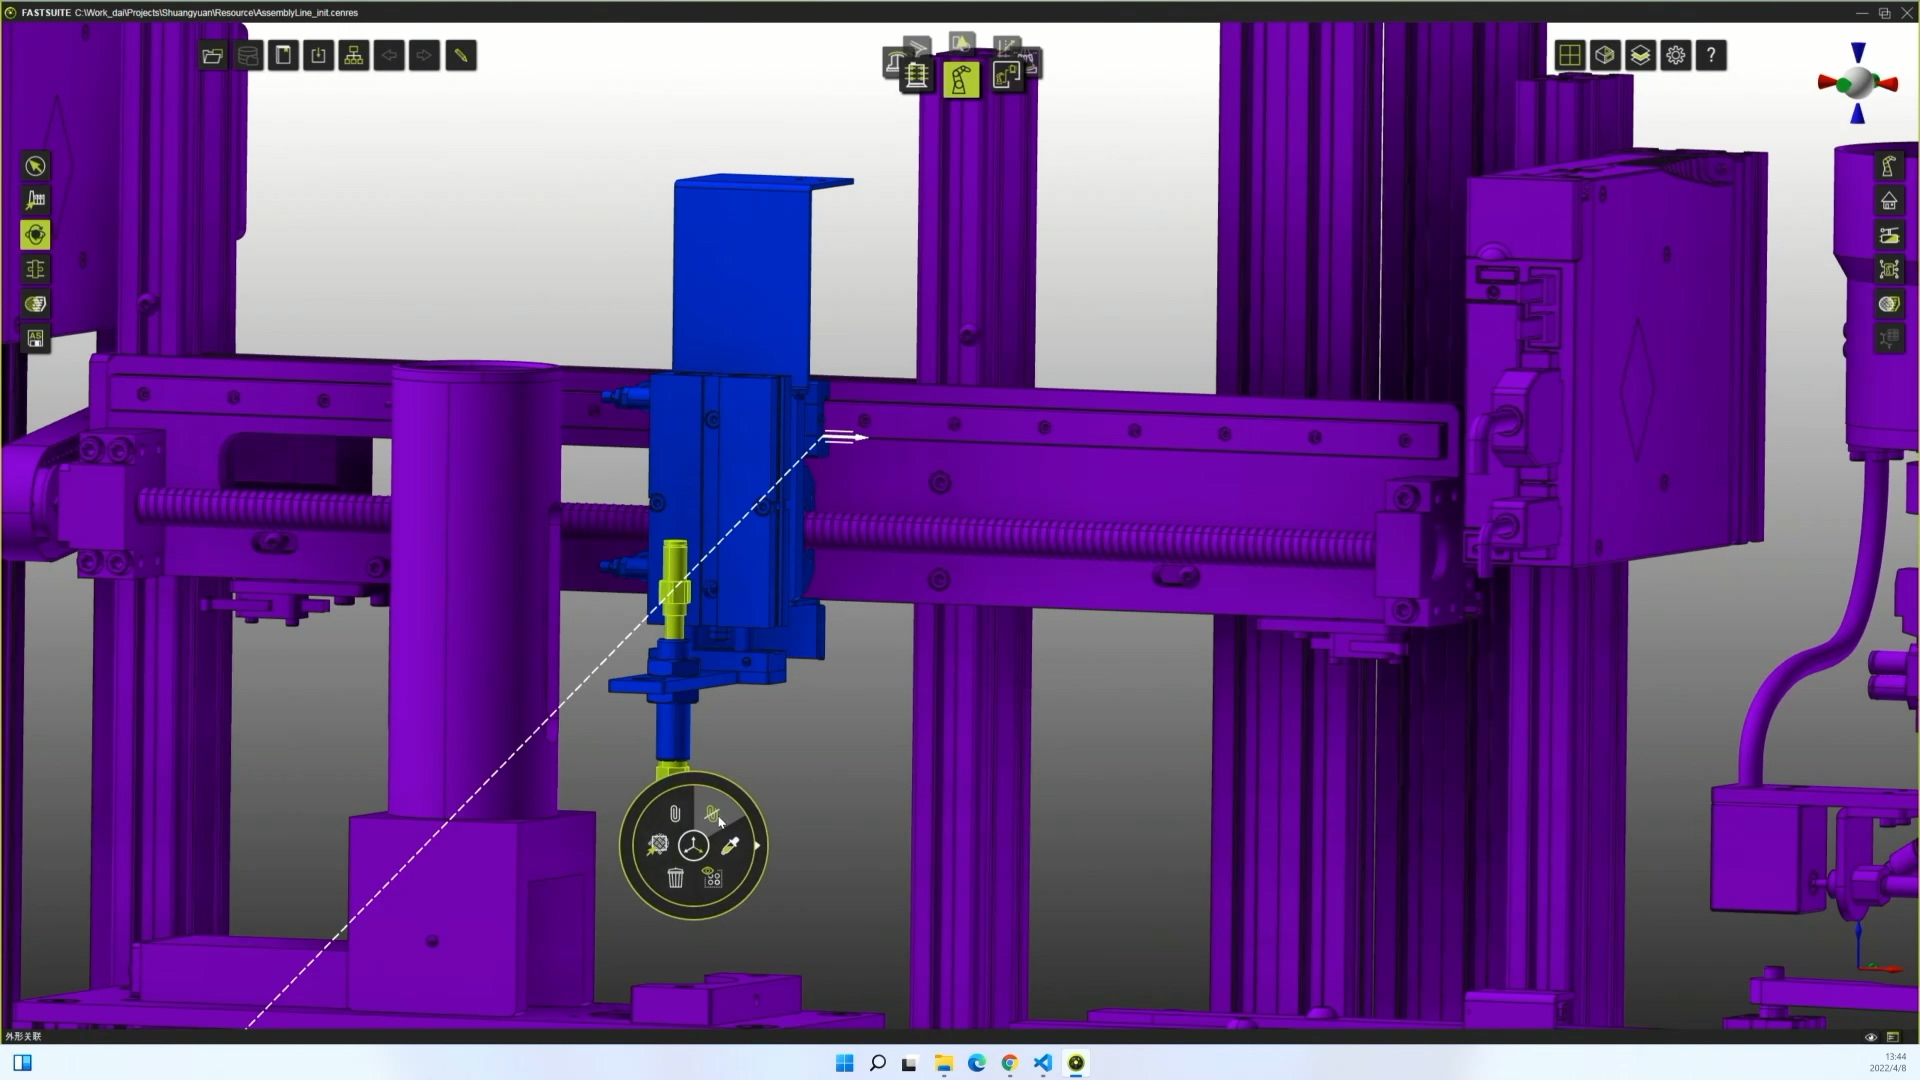1920x1080 pixels.
Task: Toggle the highlighted green left sidebar tool
Action: click(36, 235)
